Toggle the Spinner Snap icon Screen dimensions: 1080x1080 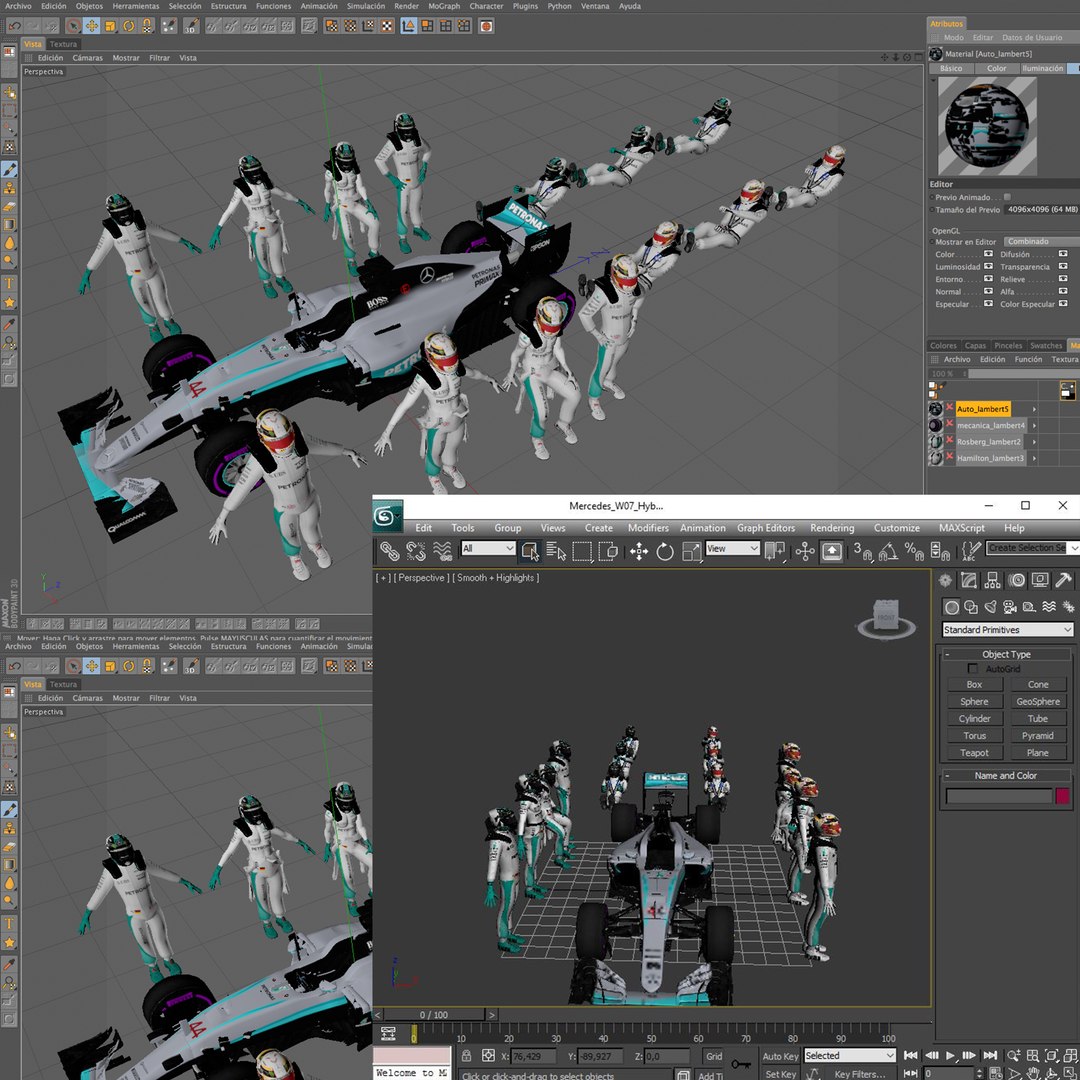pyautogui.click(x=940, y=551)
